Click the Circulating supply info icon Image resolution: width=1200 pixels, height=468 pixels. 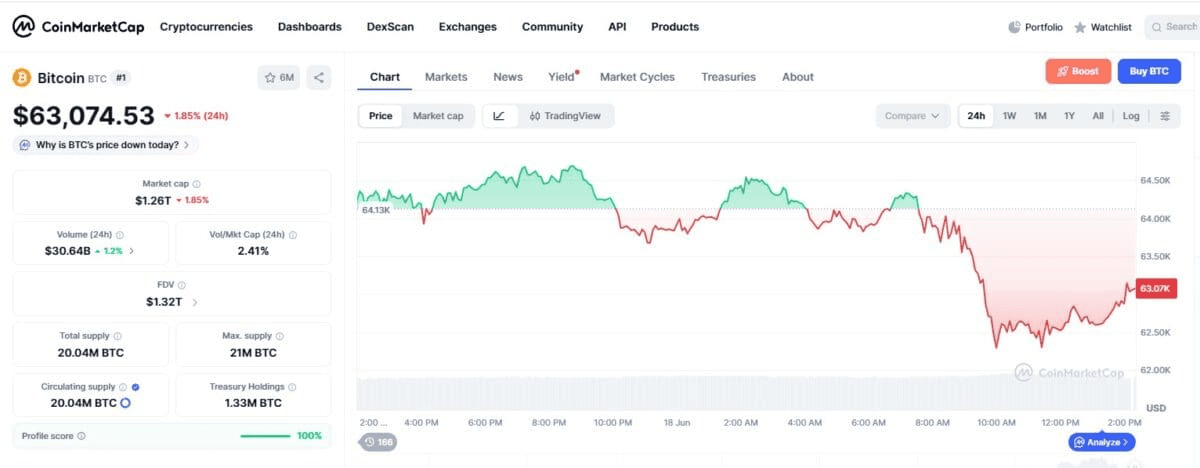tap(123, 386)
